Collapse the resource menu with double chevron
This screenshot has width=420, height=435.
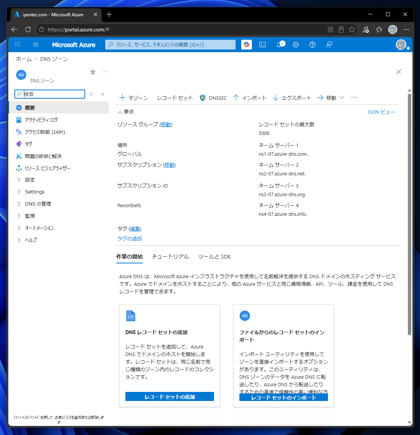tap(102, 94)
